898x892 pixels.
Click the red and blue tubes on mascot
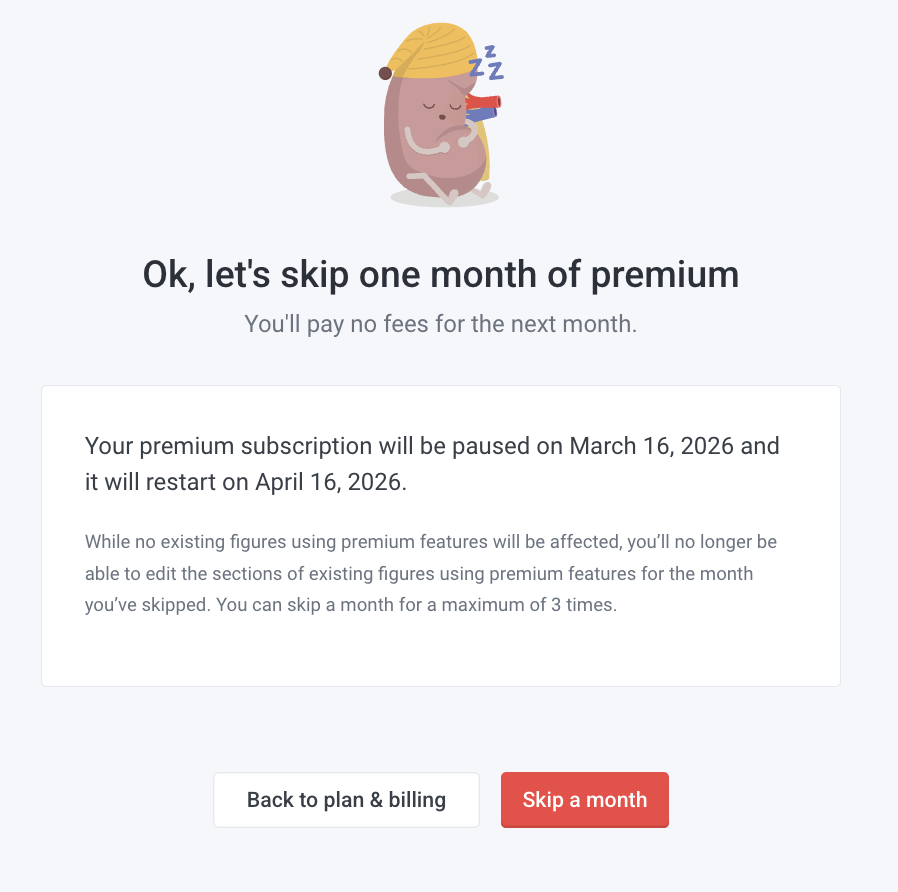pos(488,108)
